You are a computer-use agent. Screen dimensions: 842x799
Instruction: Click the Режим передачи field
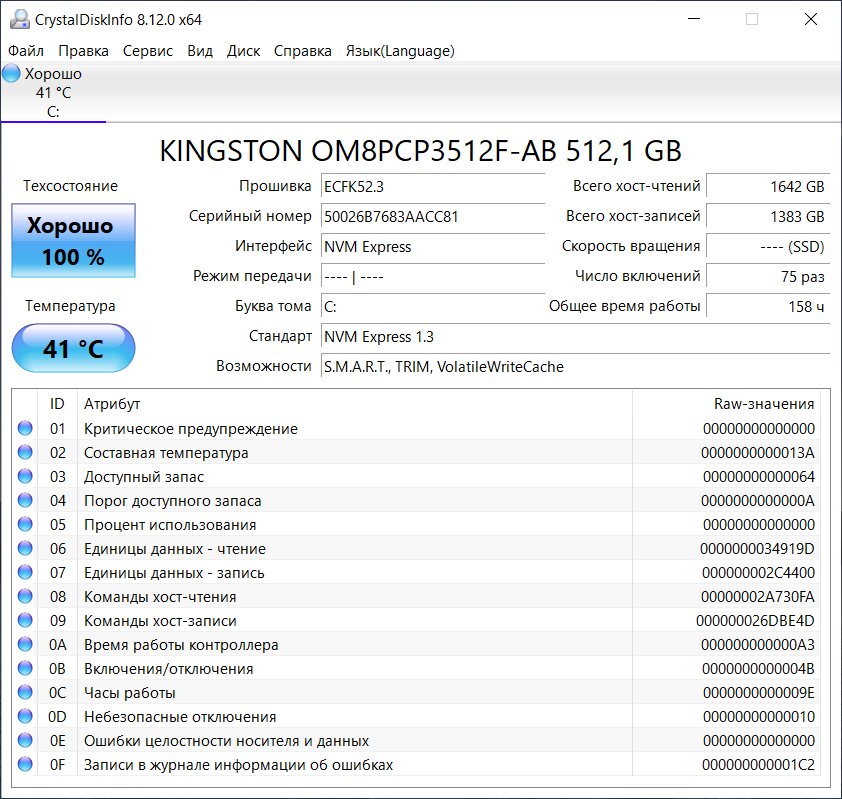[433, 277]
